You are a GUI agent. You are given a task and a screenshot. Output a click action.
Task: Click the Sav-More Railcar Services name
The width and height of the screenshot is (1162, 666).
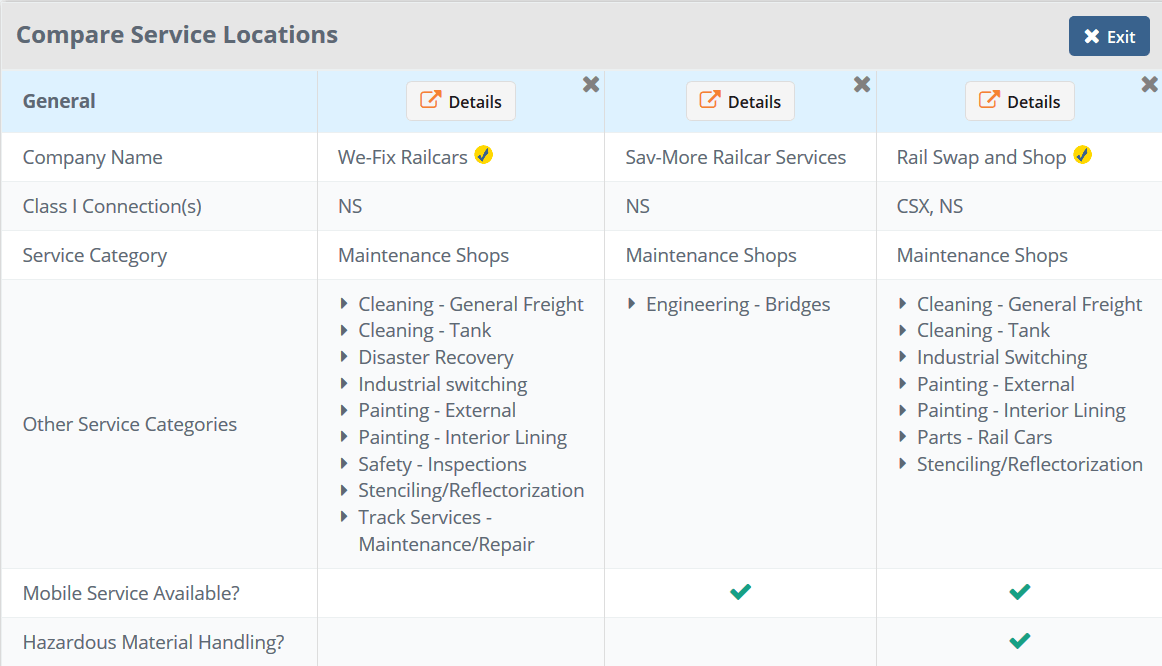pyautogui.click(x=735, y=157)
